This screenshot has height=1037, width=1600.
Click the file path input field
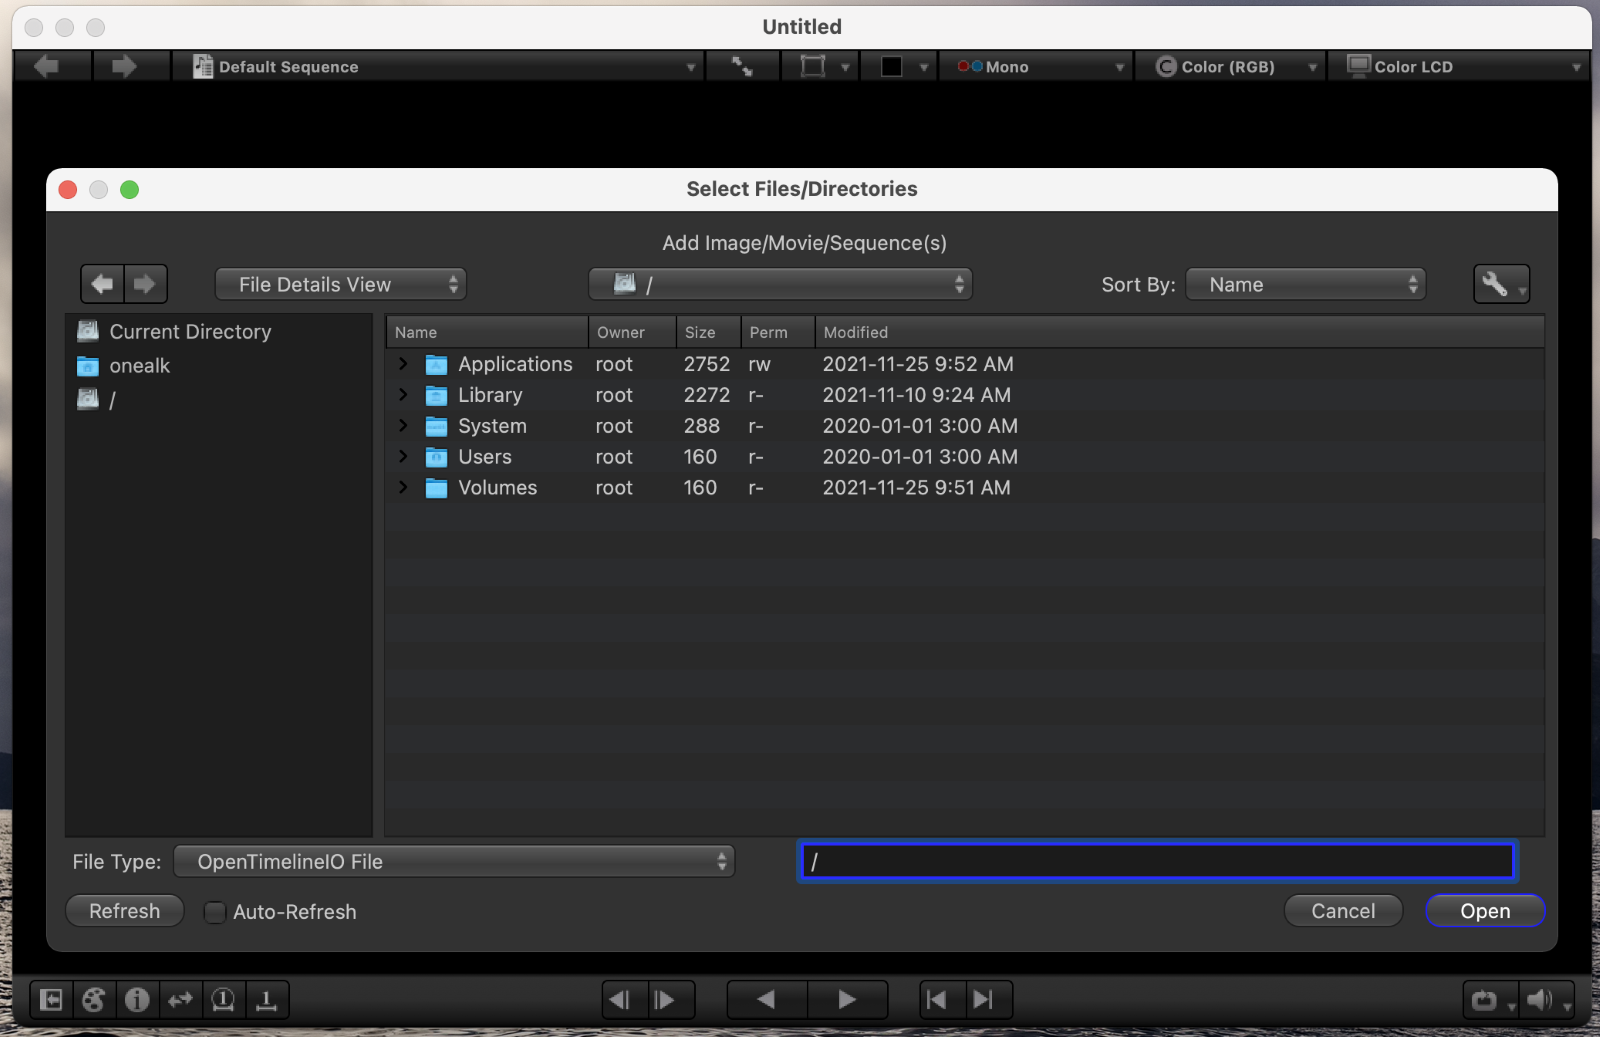click(1157, 861)
